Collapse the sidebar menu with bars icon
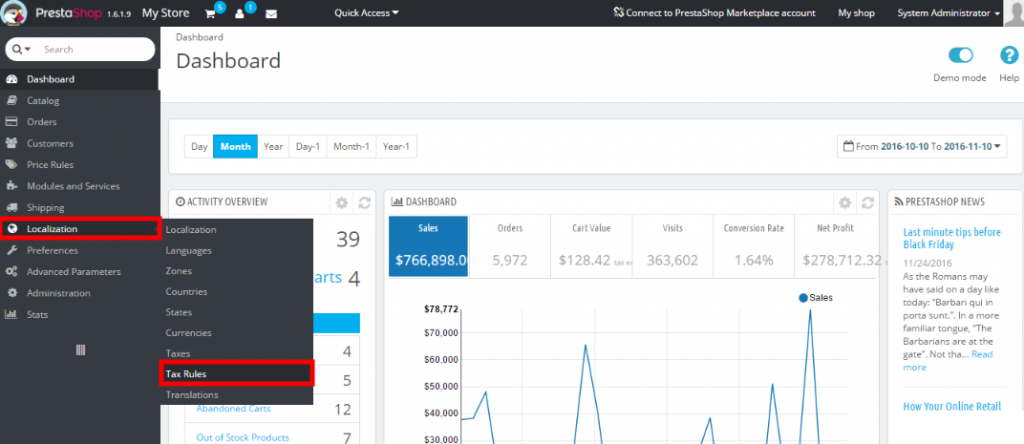 pos(80,350)
